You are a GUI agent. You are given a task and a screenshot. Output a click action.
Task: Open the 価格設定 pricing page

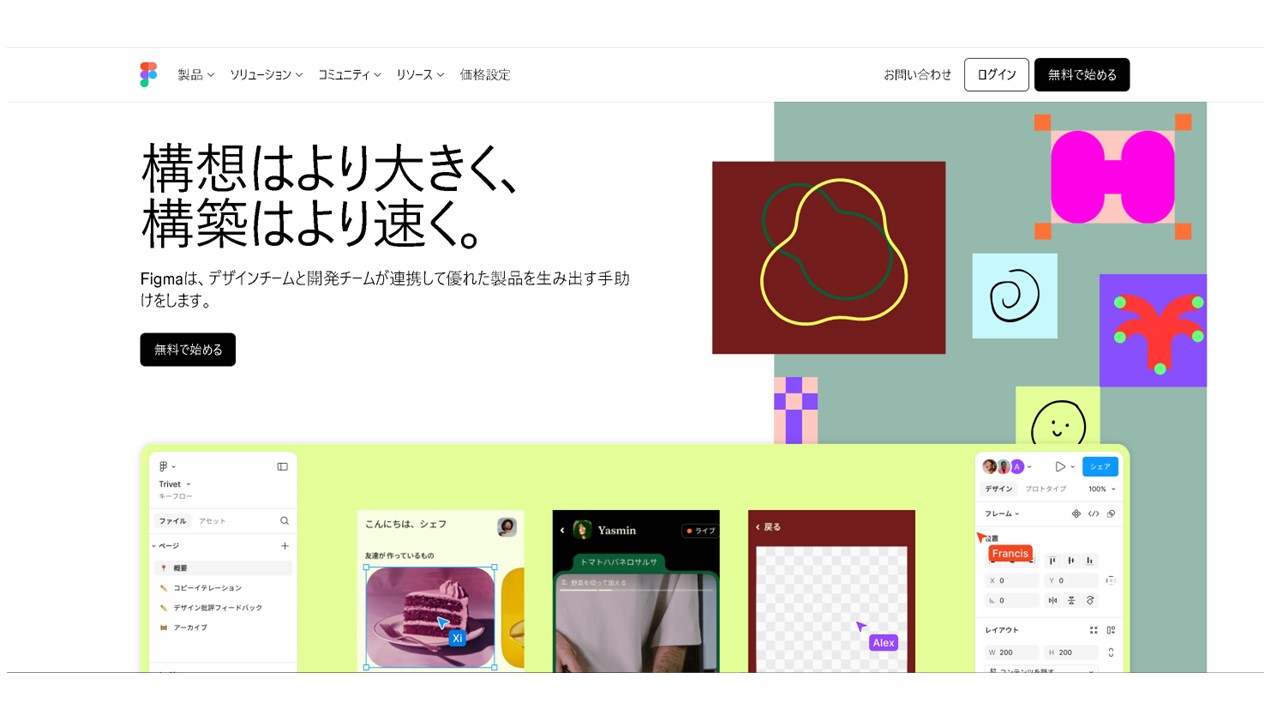pyautogui.click(x=485, y=75)
